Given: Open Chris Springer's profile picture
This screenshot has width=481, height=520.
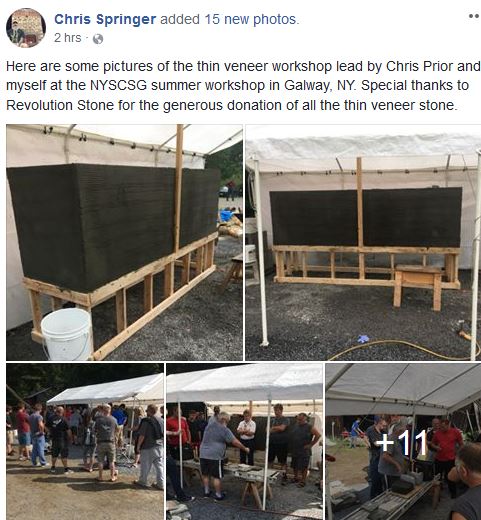Looking at the screenshot, I should click(x=26, y=28).
